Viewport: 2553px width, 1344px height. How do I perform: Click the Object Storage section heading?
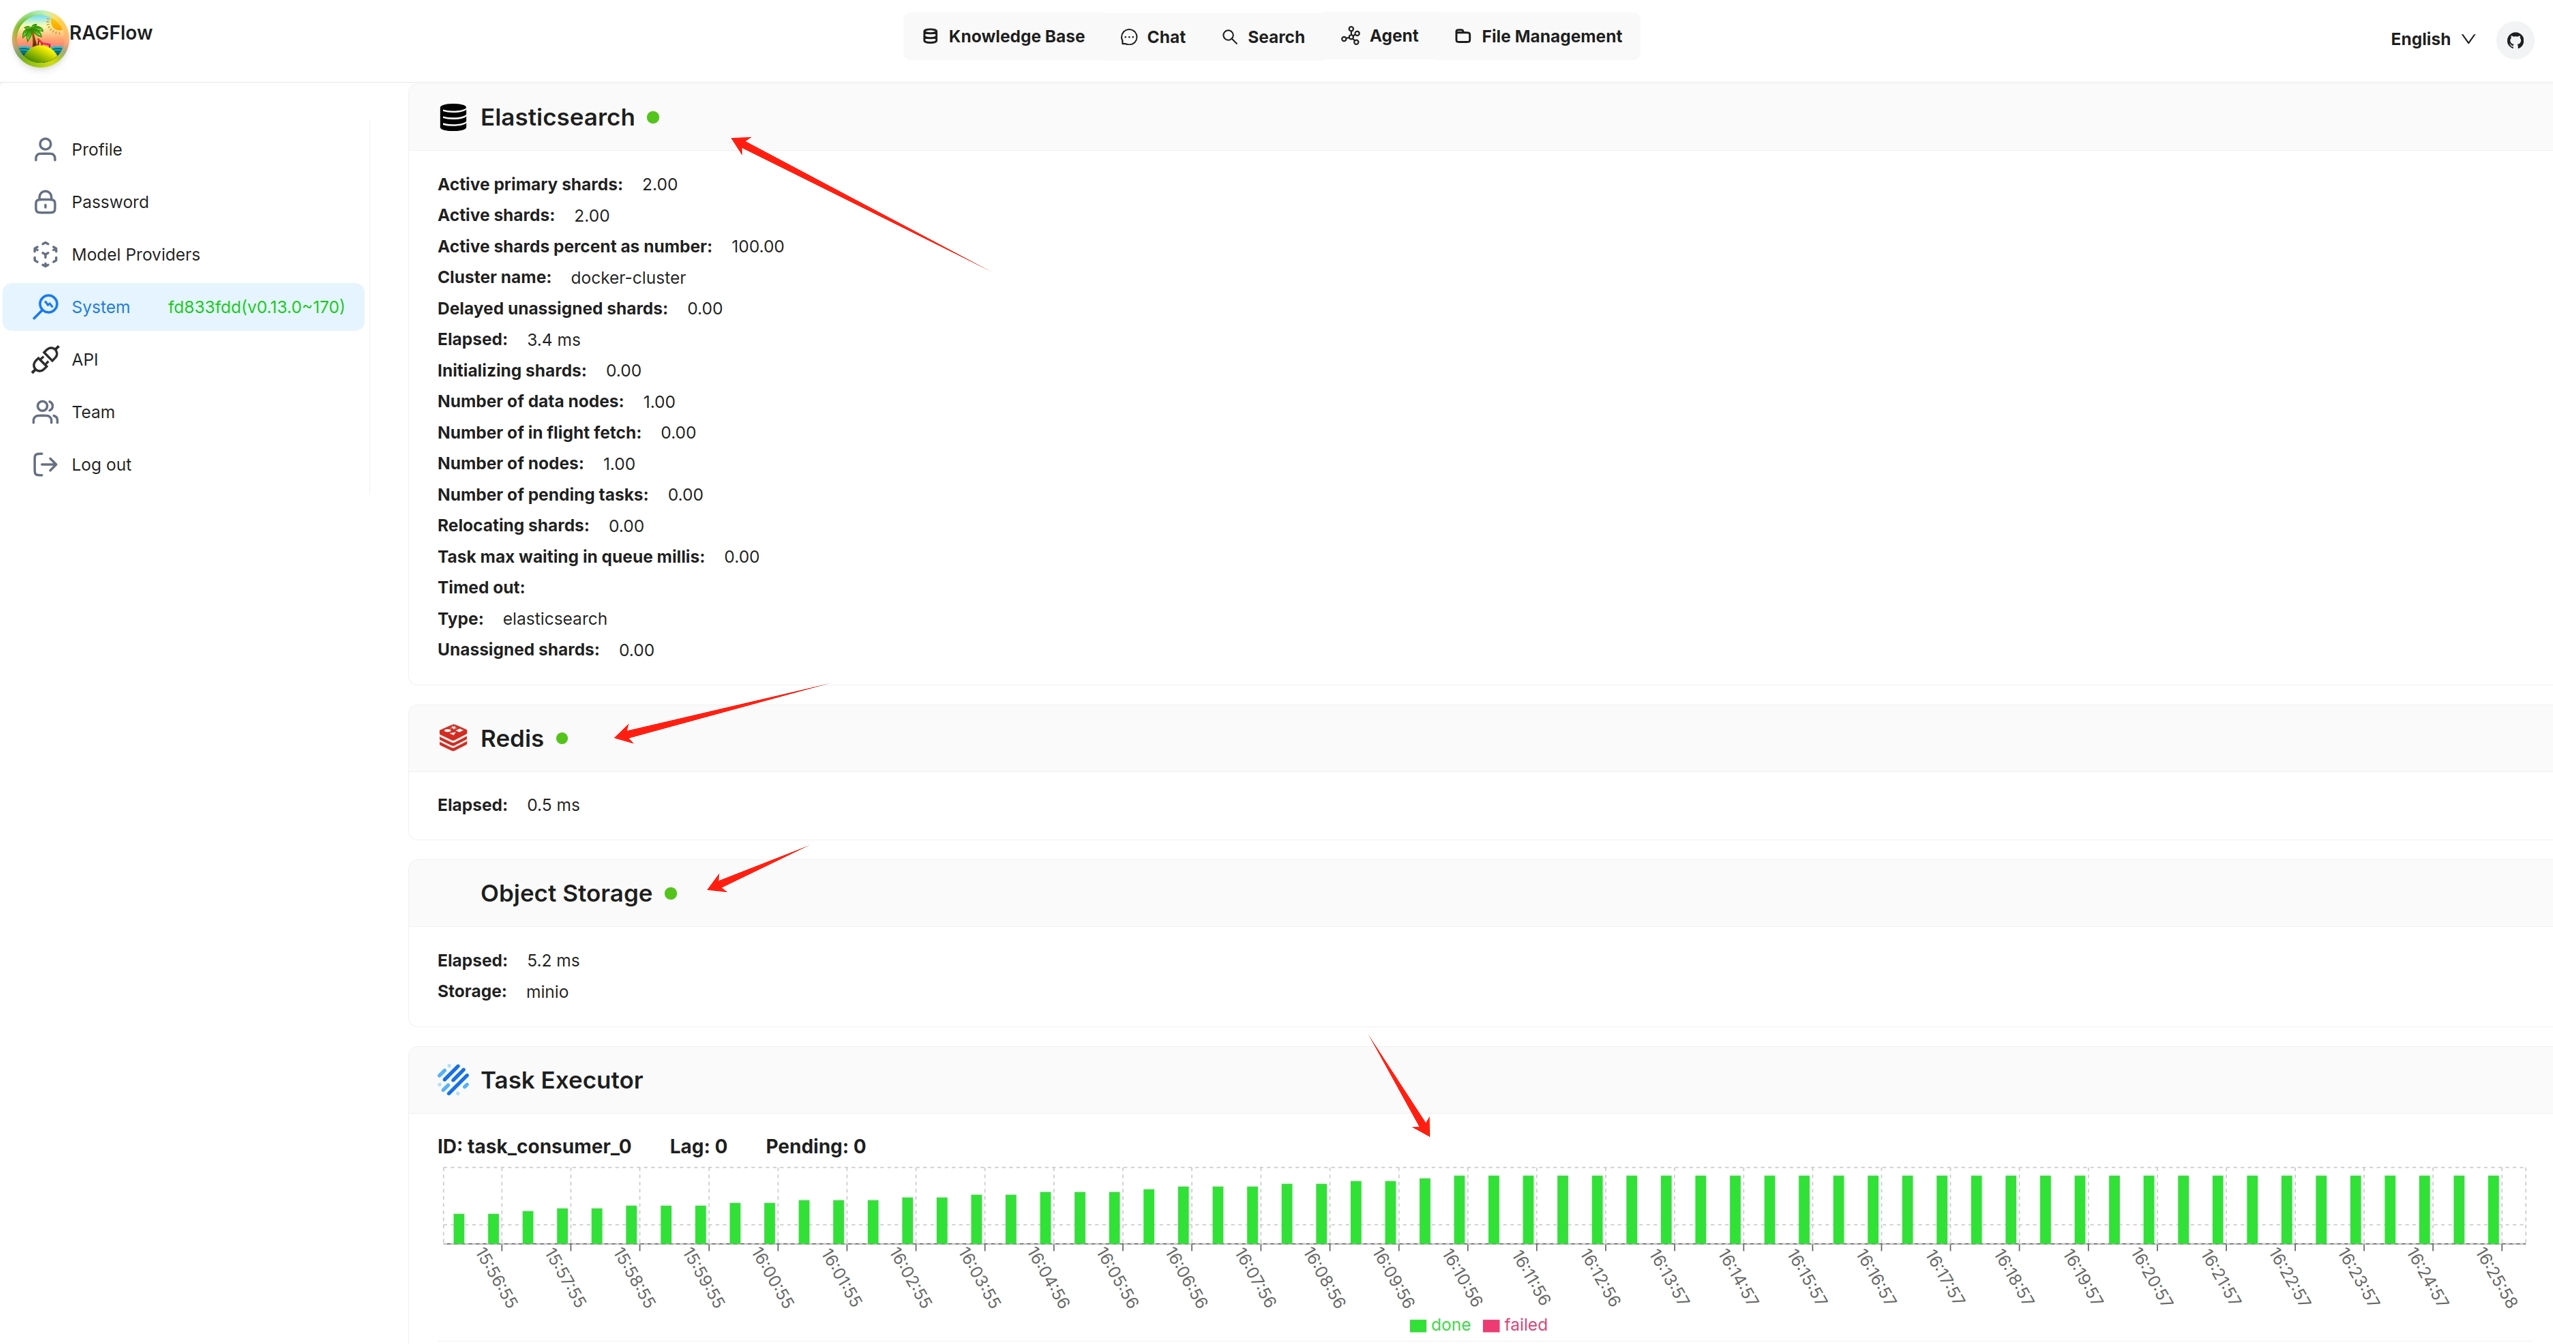point(566,893)
